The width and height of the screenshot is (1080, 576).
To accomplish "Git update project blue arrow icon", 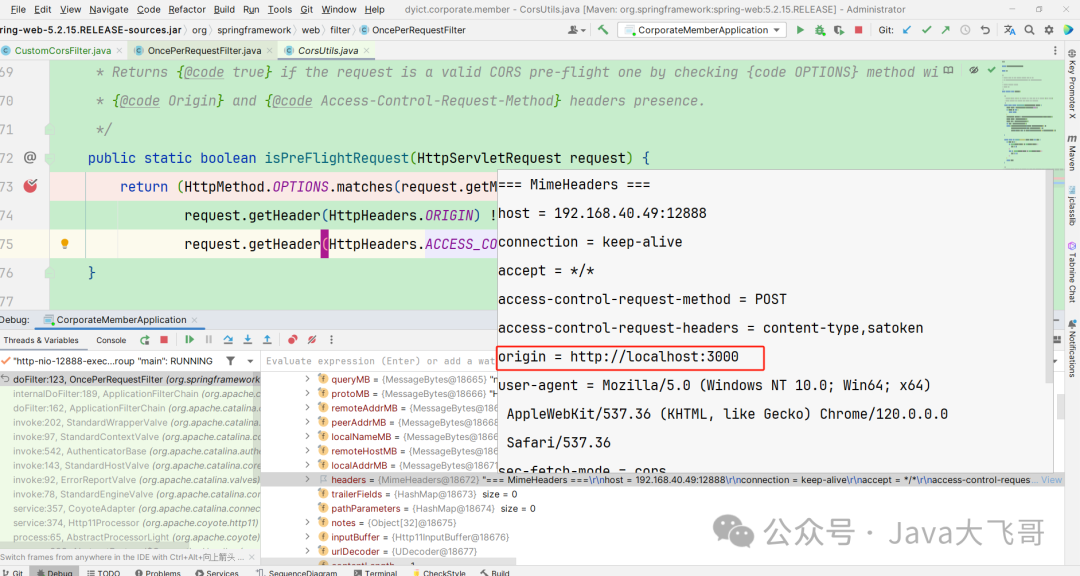I will click(x=906, y=30).
